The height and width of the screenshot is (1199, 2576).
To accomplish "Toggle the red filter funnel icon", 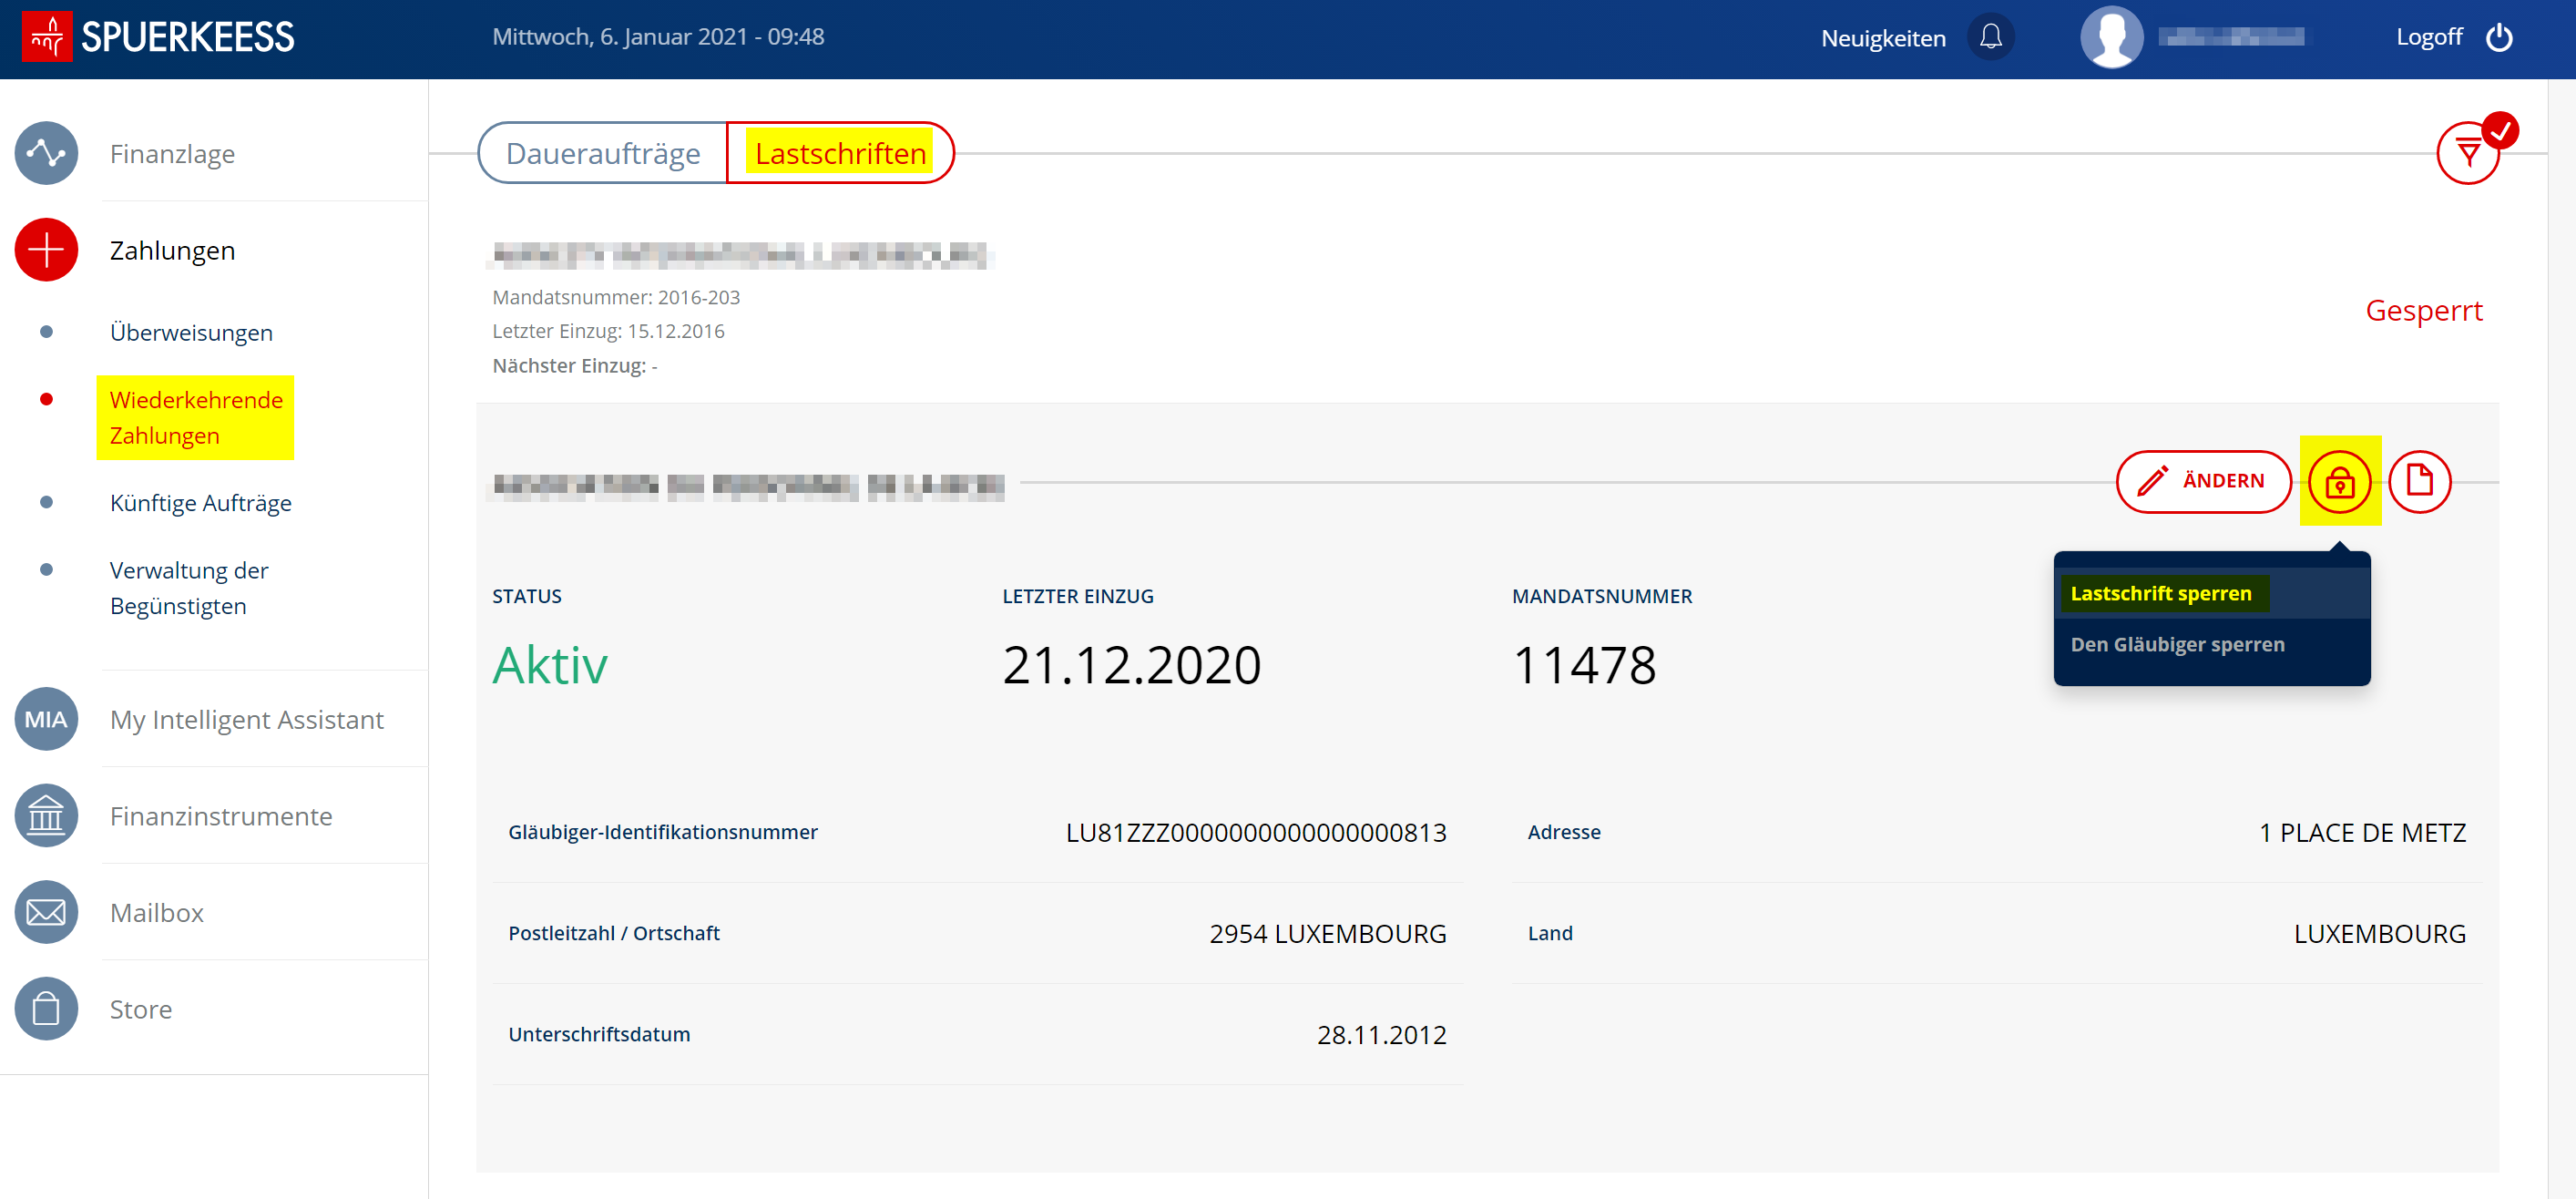I will [2468, 154].
